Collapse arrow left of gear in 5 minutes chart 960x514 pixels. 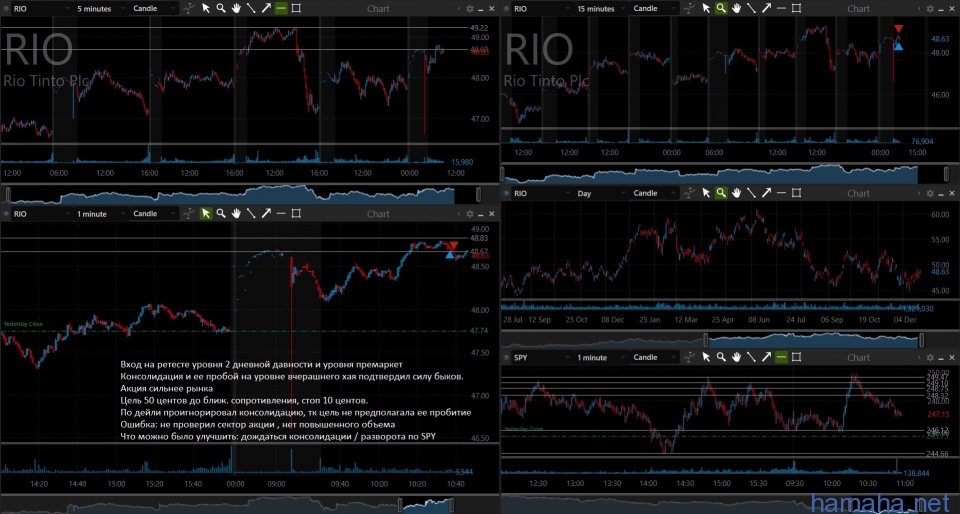point(459,9)
